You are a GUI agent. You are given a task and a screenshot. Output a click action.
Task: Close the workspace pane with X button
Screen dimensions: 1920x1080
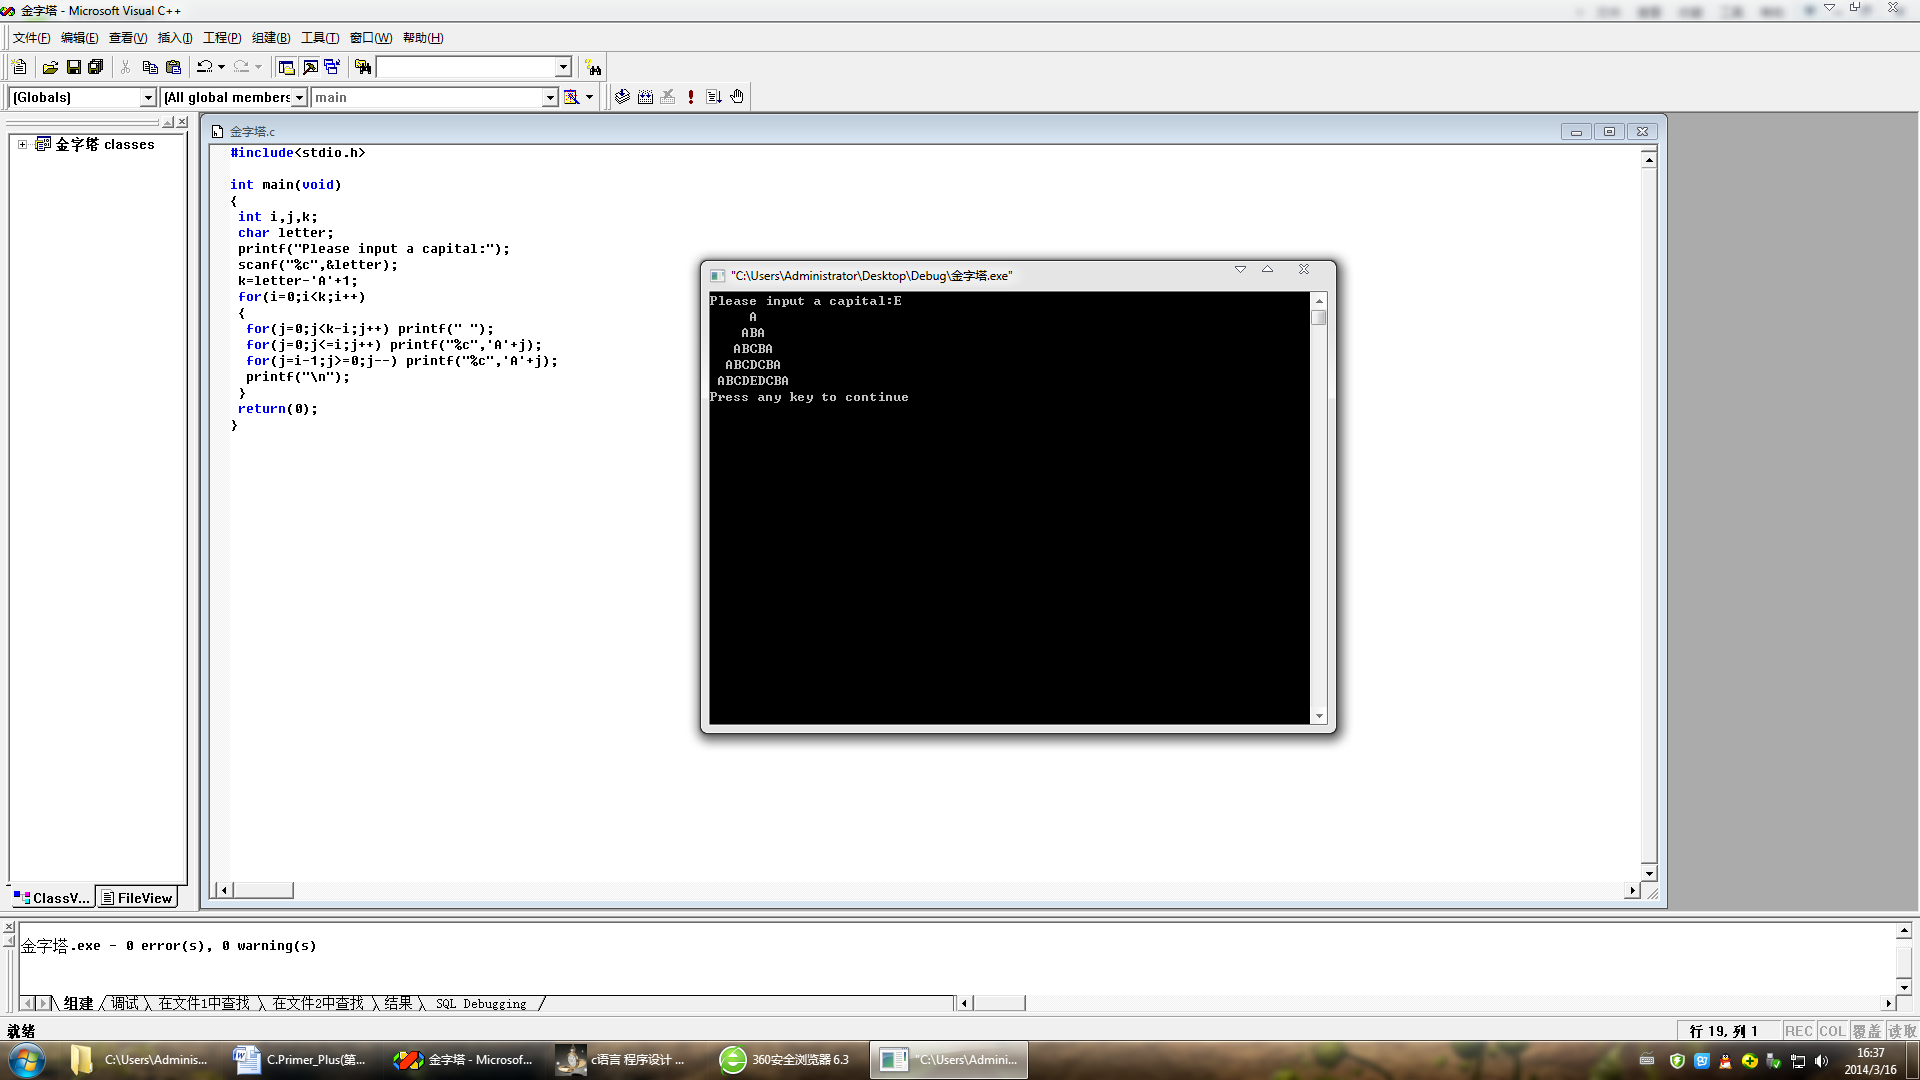(x=182, y=122)
